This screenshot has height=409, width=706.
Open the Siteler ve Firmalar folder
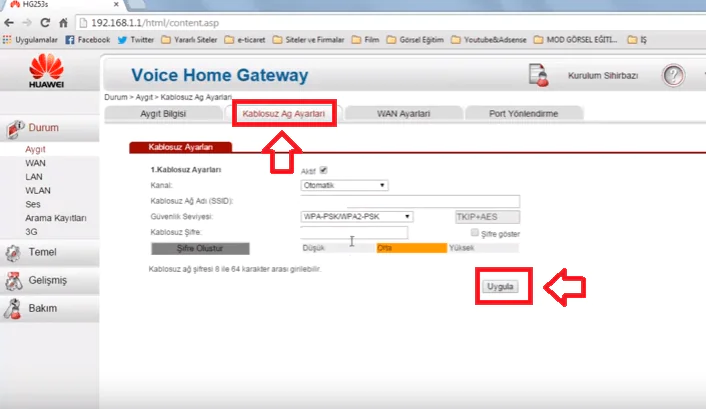308,40
